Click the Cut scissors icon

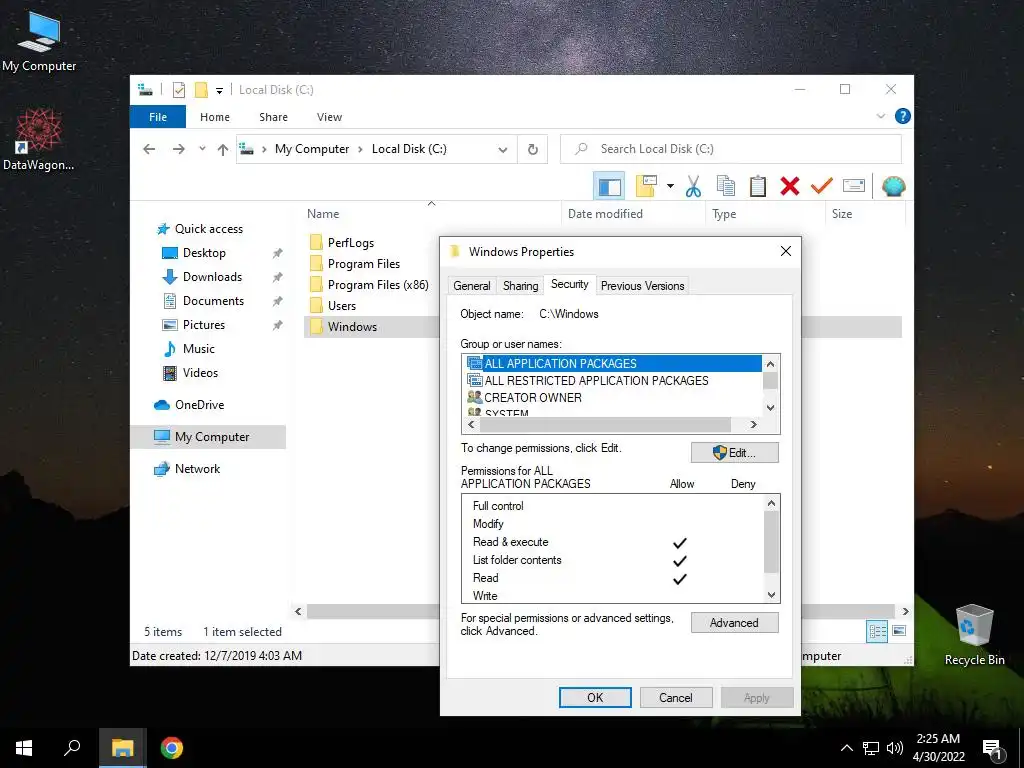(693, 186)
